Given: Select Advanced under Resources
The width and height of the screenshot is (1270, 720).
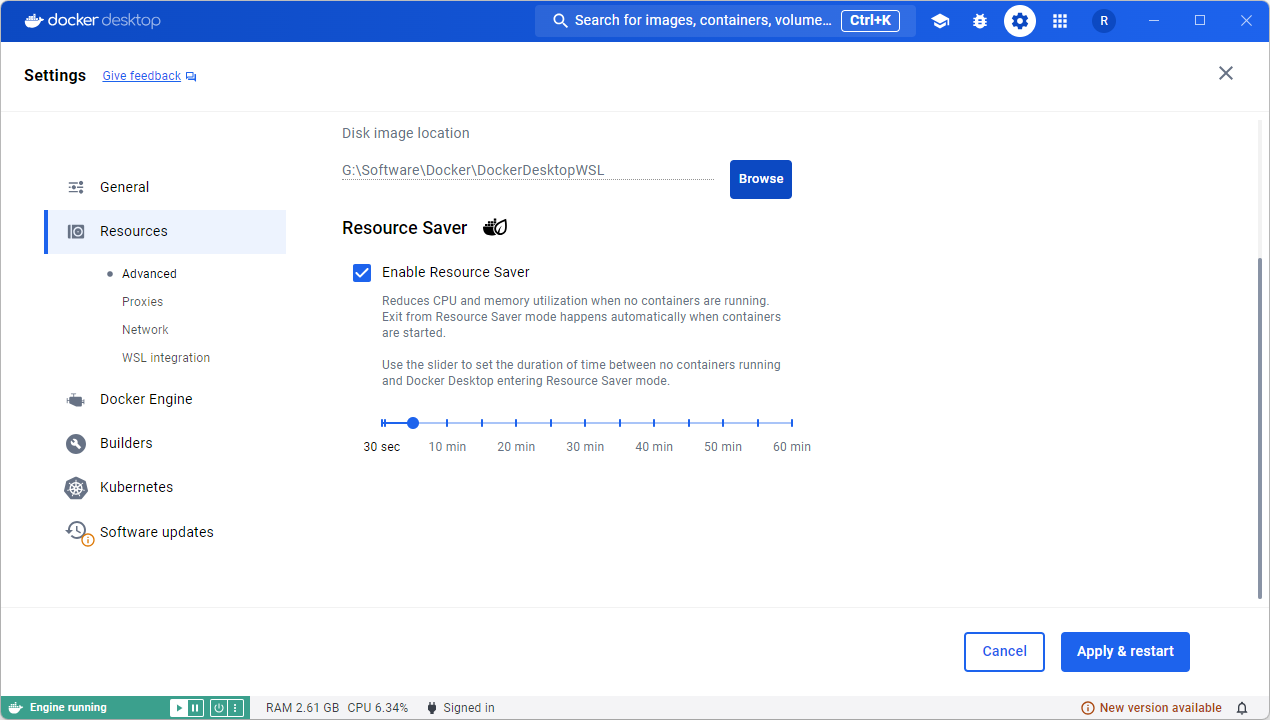Looking at the screenshot, I should (x=149, y=274).
